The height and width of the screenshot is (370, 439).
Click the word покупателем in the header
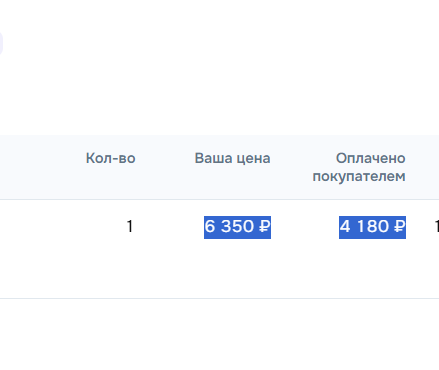point(359,176)
